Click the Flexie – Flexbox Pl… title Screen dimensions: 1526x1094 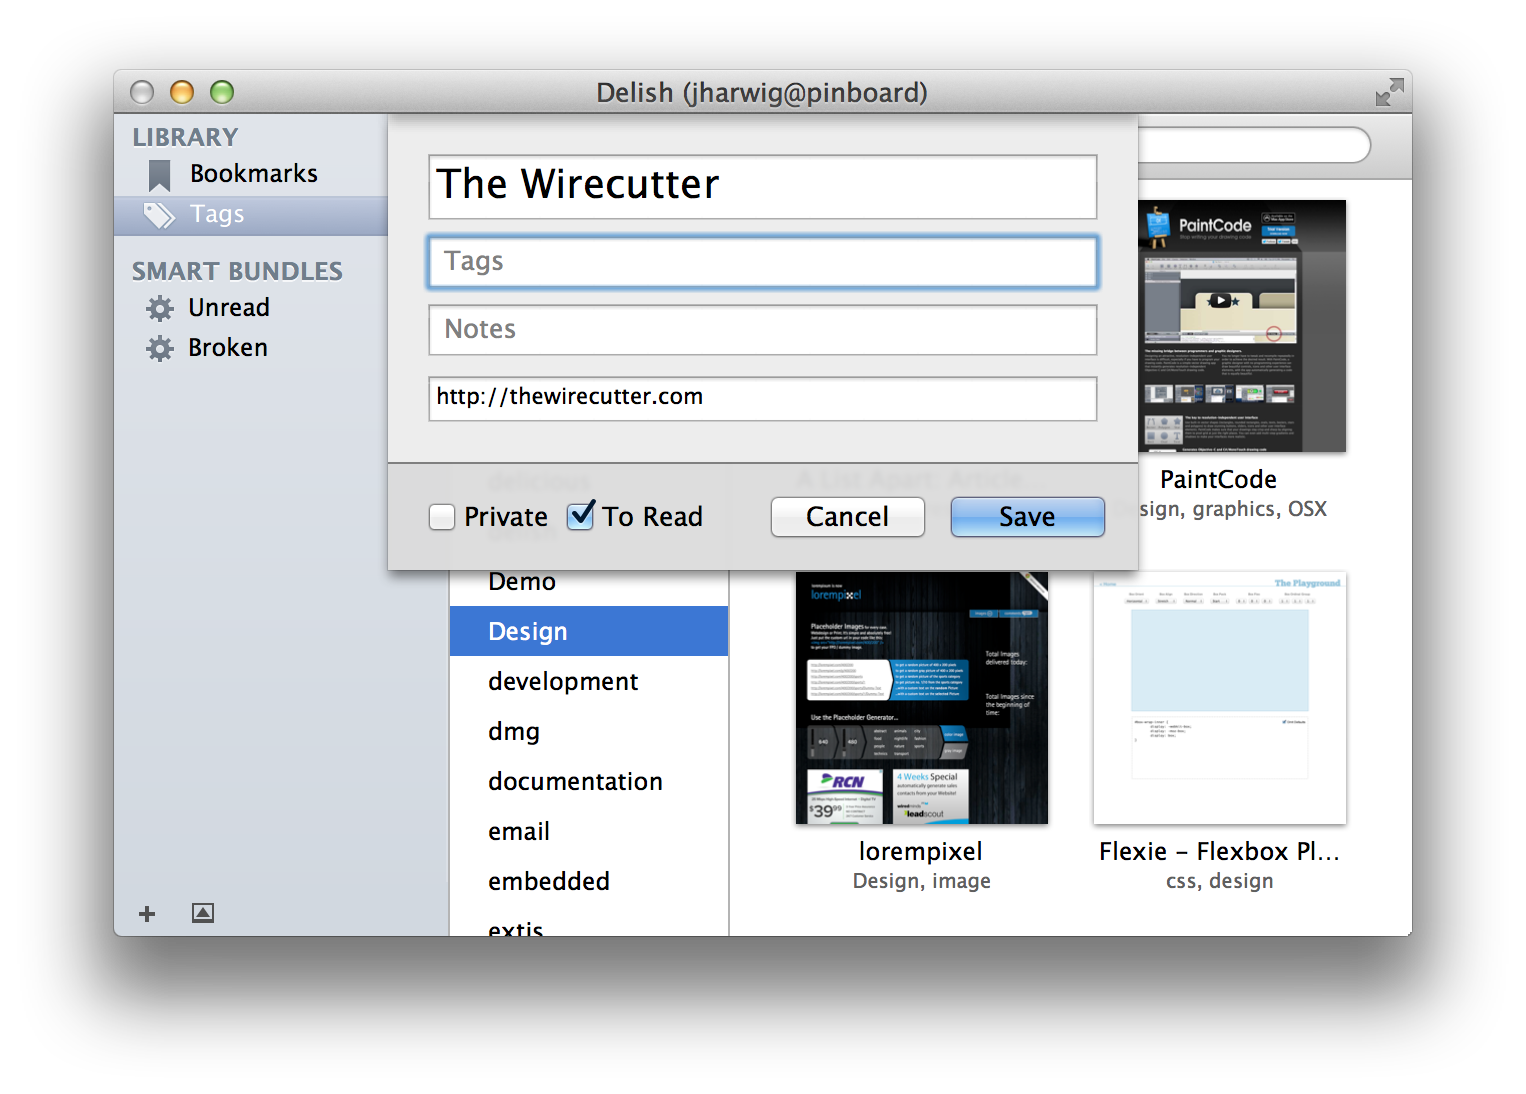1219,852
